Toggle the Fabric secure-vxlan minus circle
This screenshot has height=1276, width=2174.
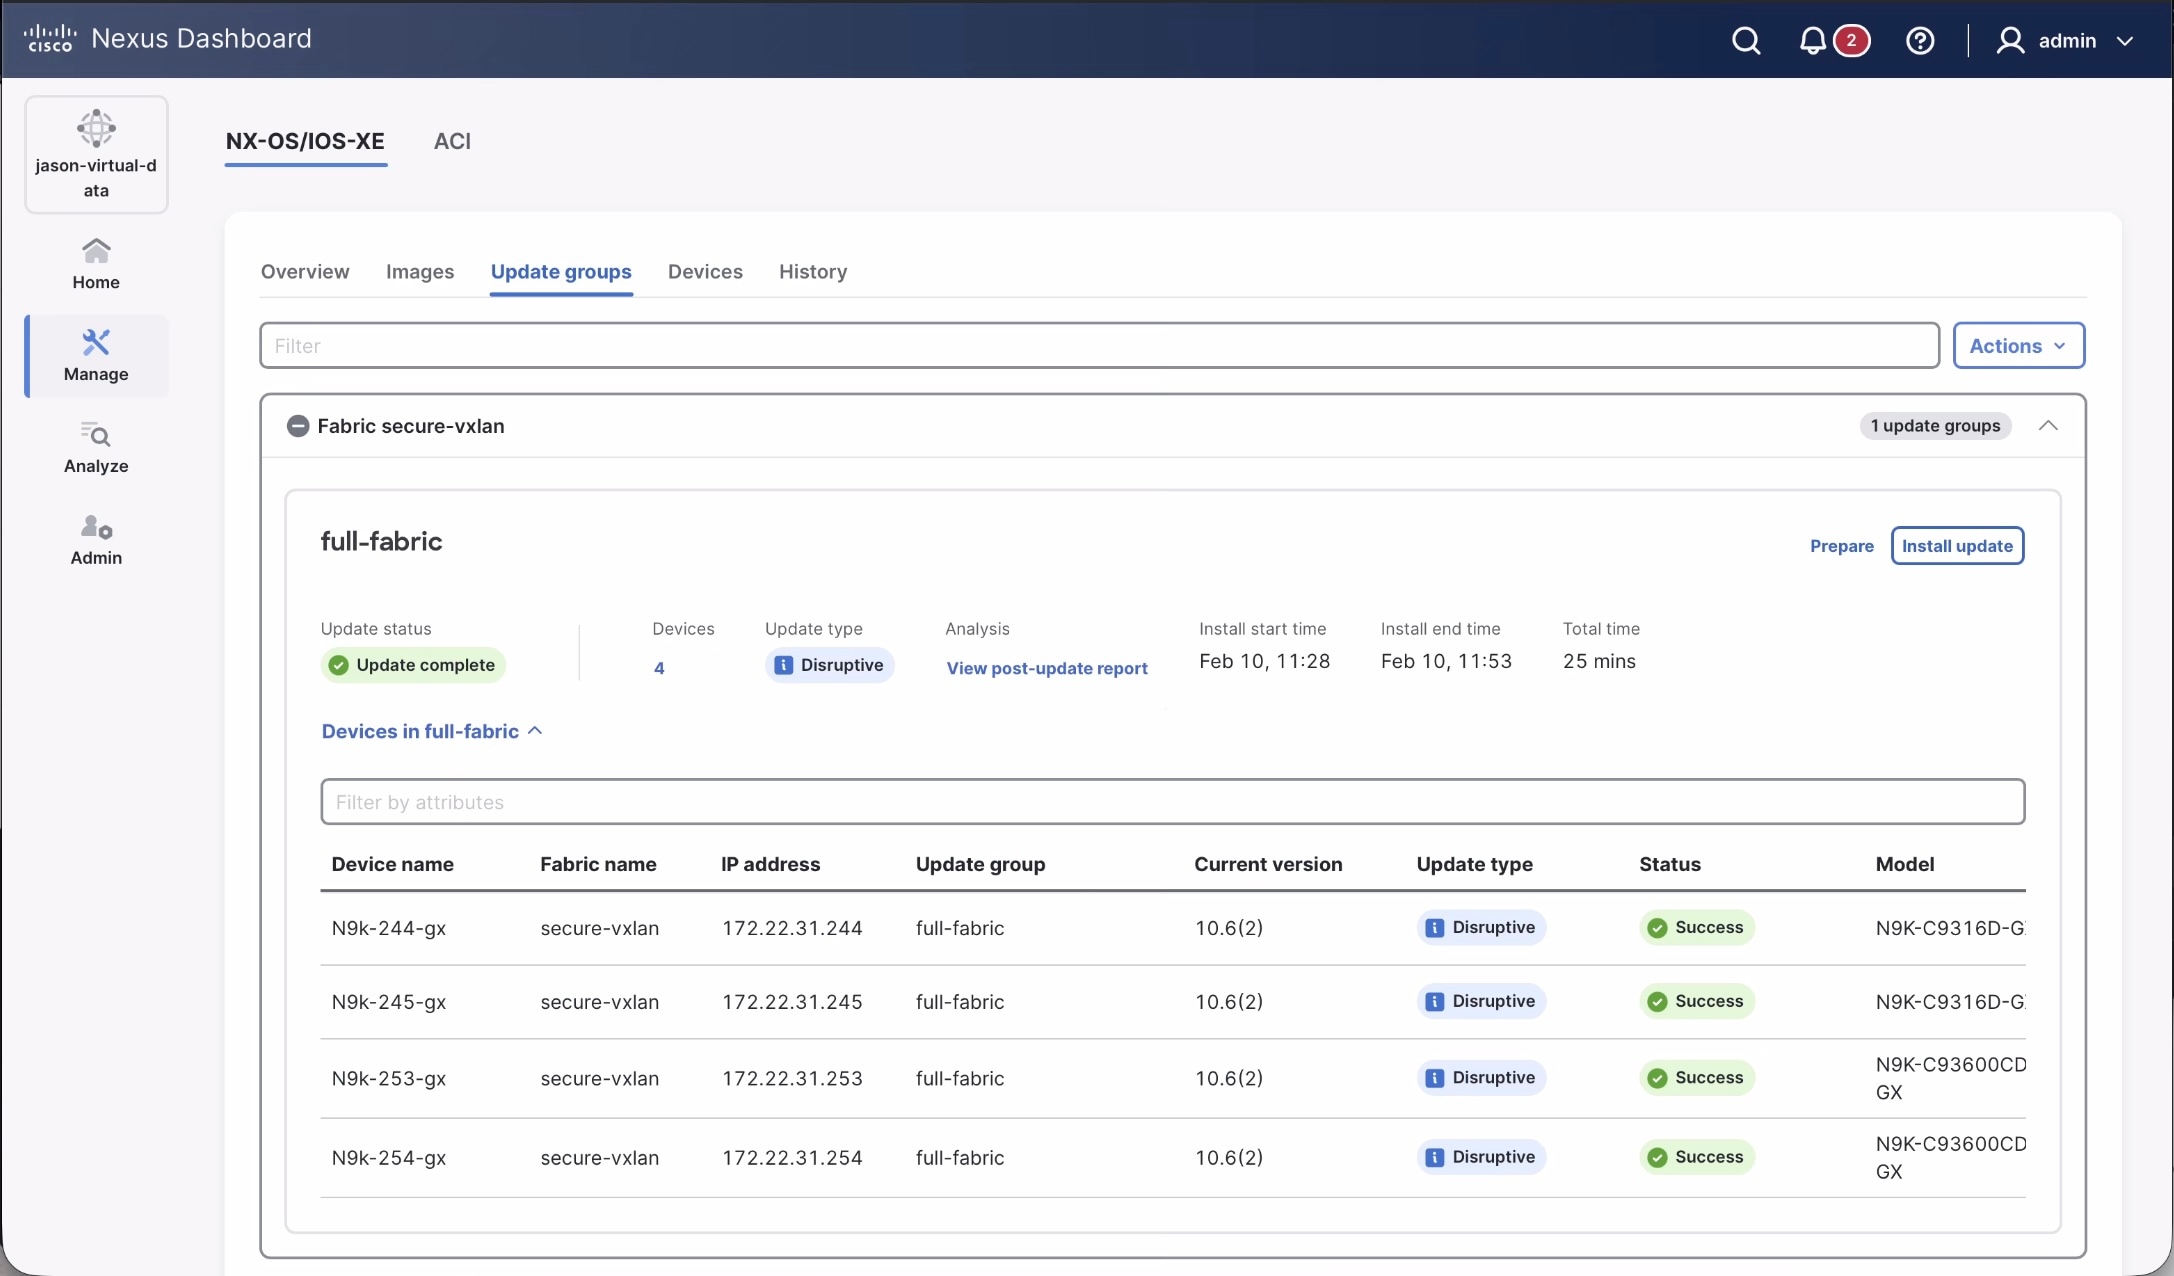(x=297, y=426)
